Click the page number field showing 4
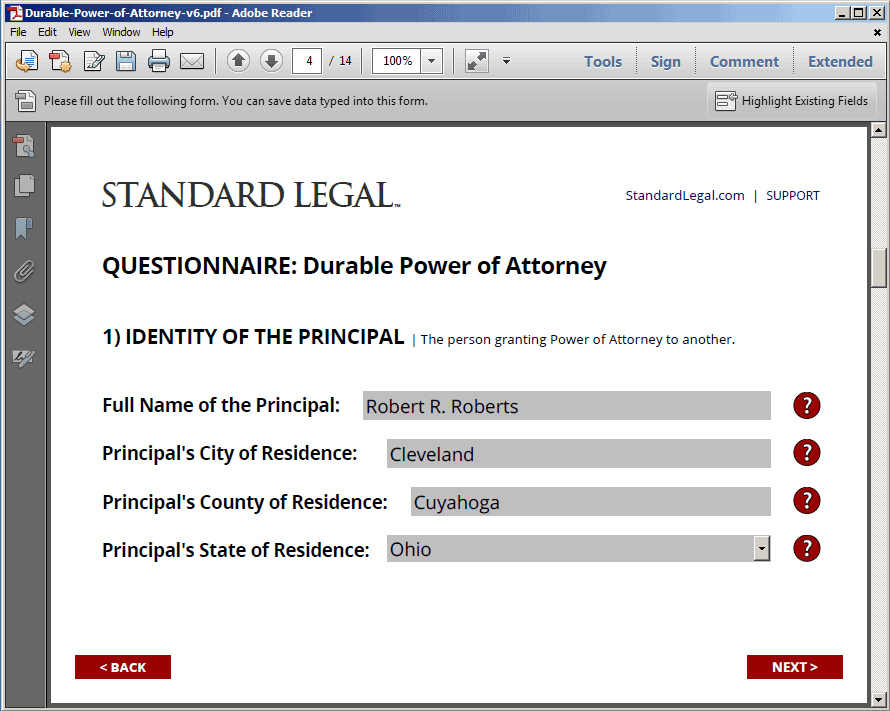Image resolution: width=890 pixels, height=711 pixels. click(307, 61)
